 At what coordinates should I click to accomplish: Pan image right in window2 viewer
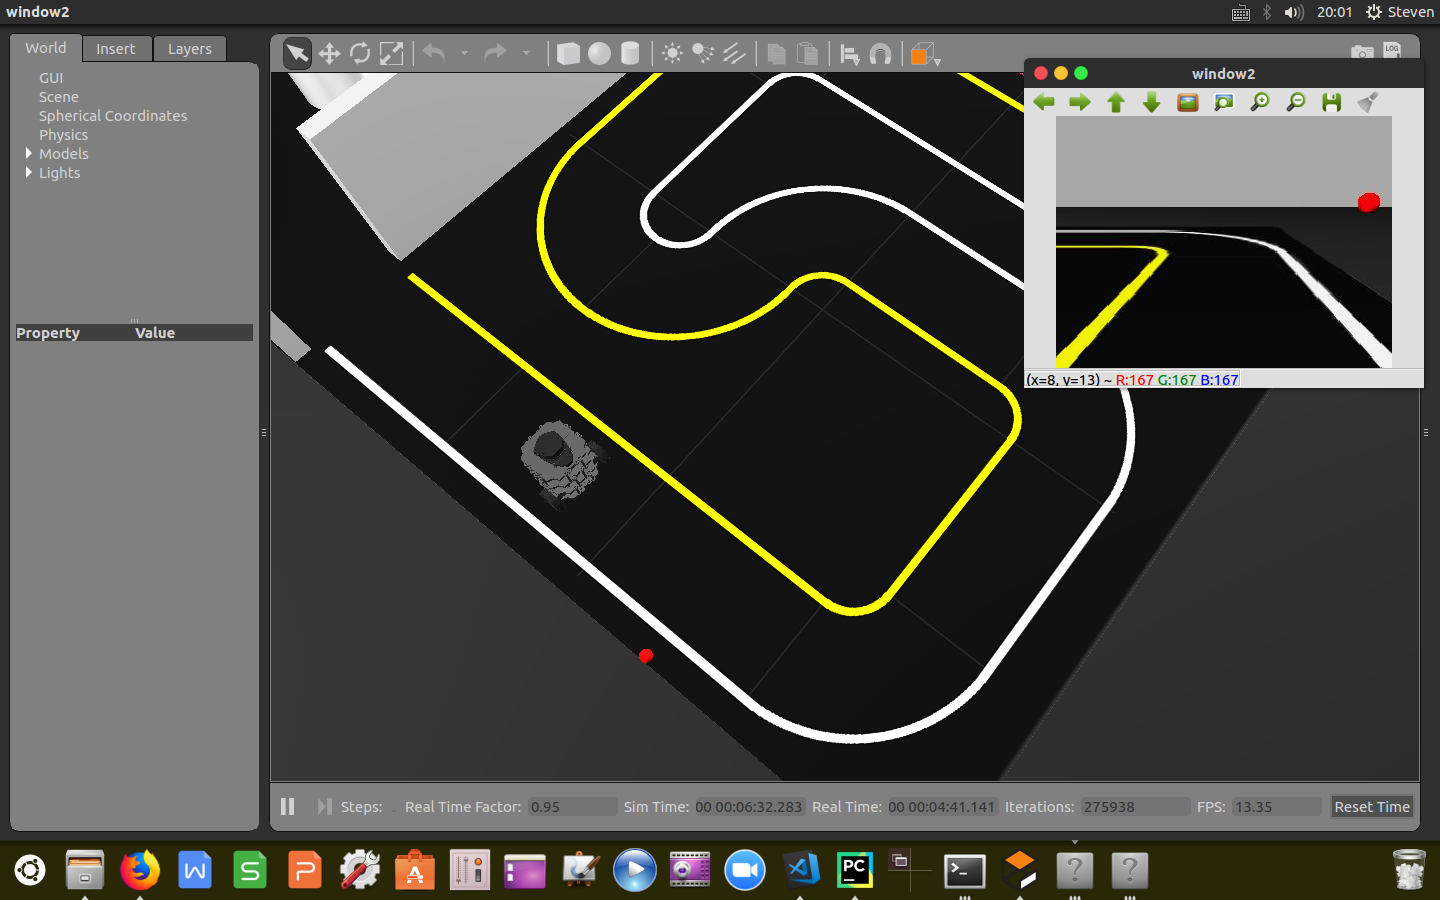coord(1080,102)
